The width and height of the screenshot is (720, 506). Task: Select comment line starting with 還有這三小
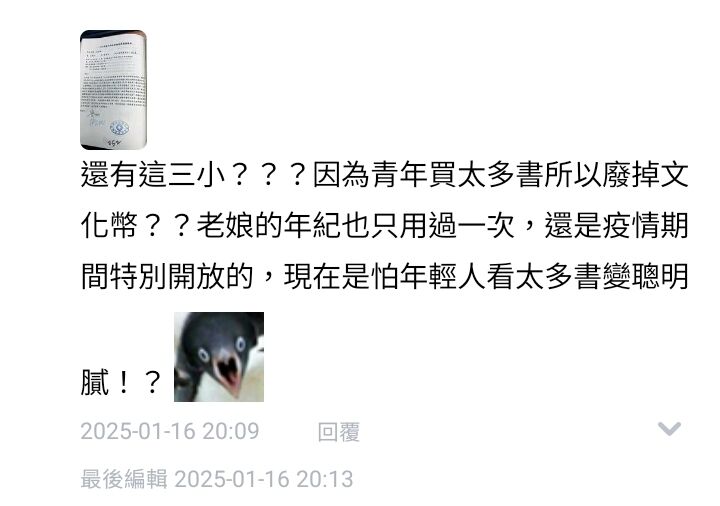click(384, 175)
